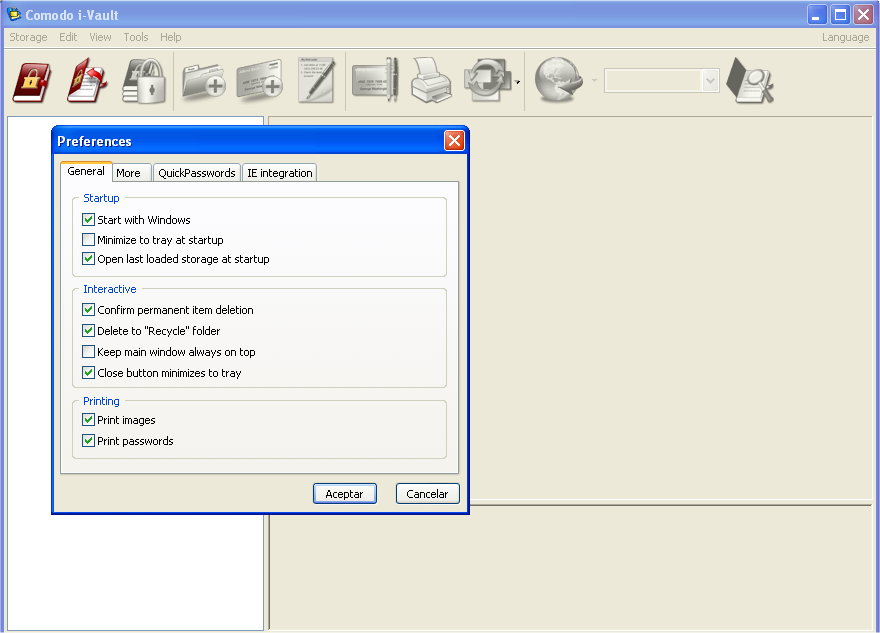
Task: Open the Tools menu
Action: 136,37
